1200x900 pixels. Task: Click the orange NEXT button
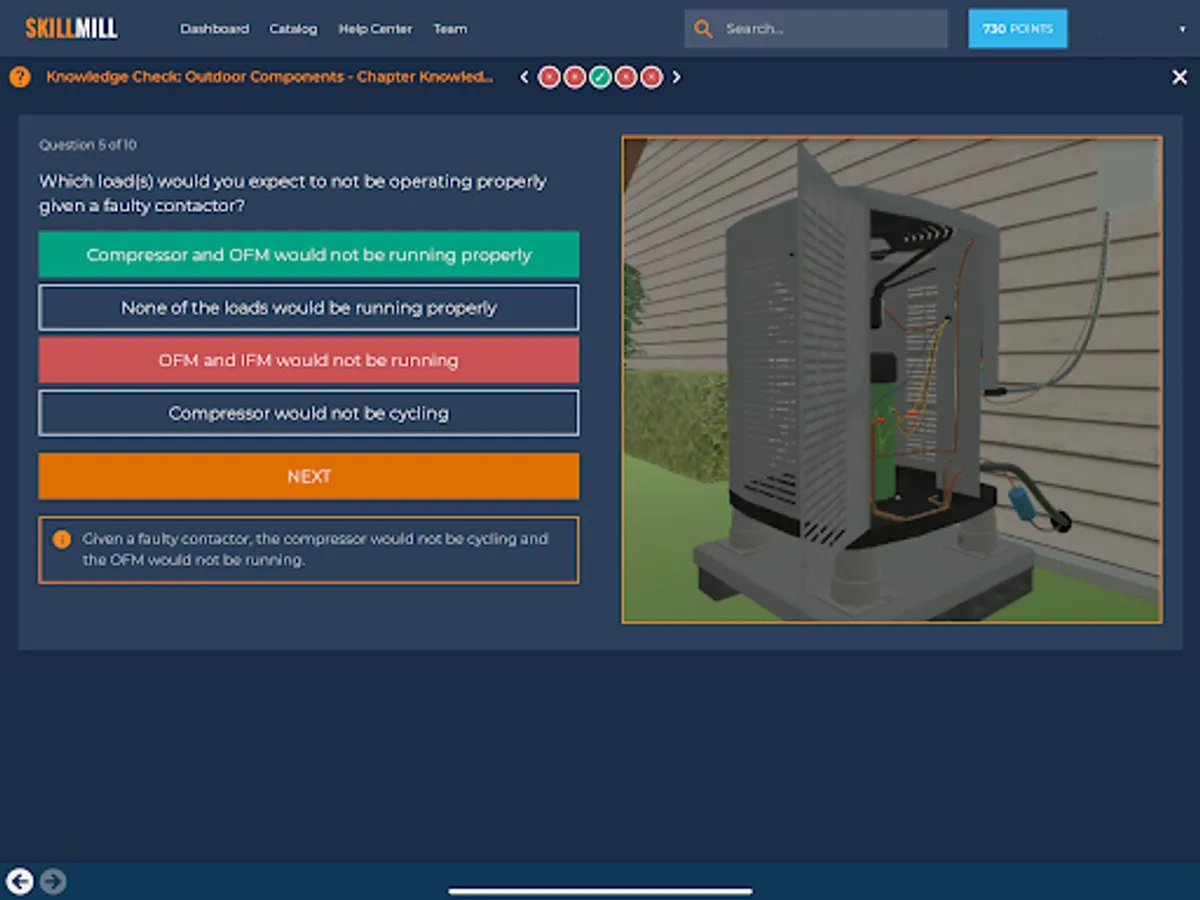pos(309,476)
